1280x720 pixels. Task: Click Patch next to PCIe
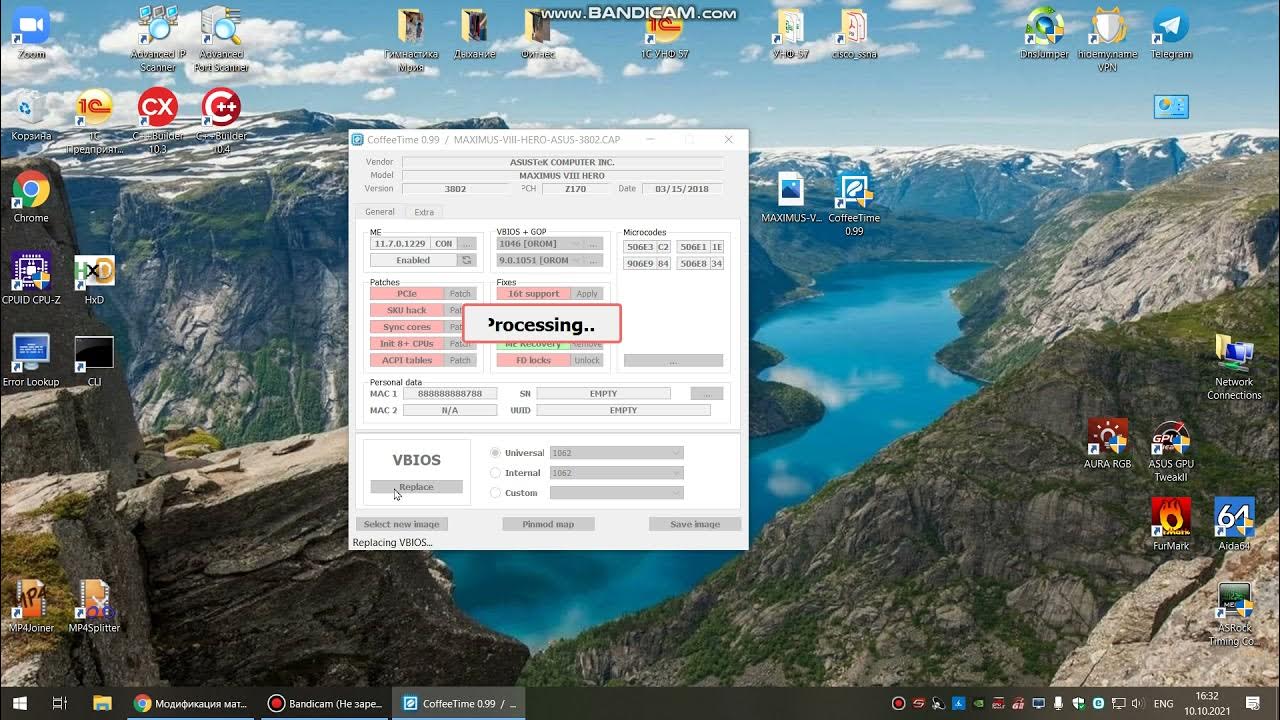(460, 294)
